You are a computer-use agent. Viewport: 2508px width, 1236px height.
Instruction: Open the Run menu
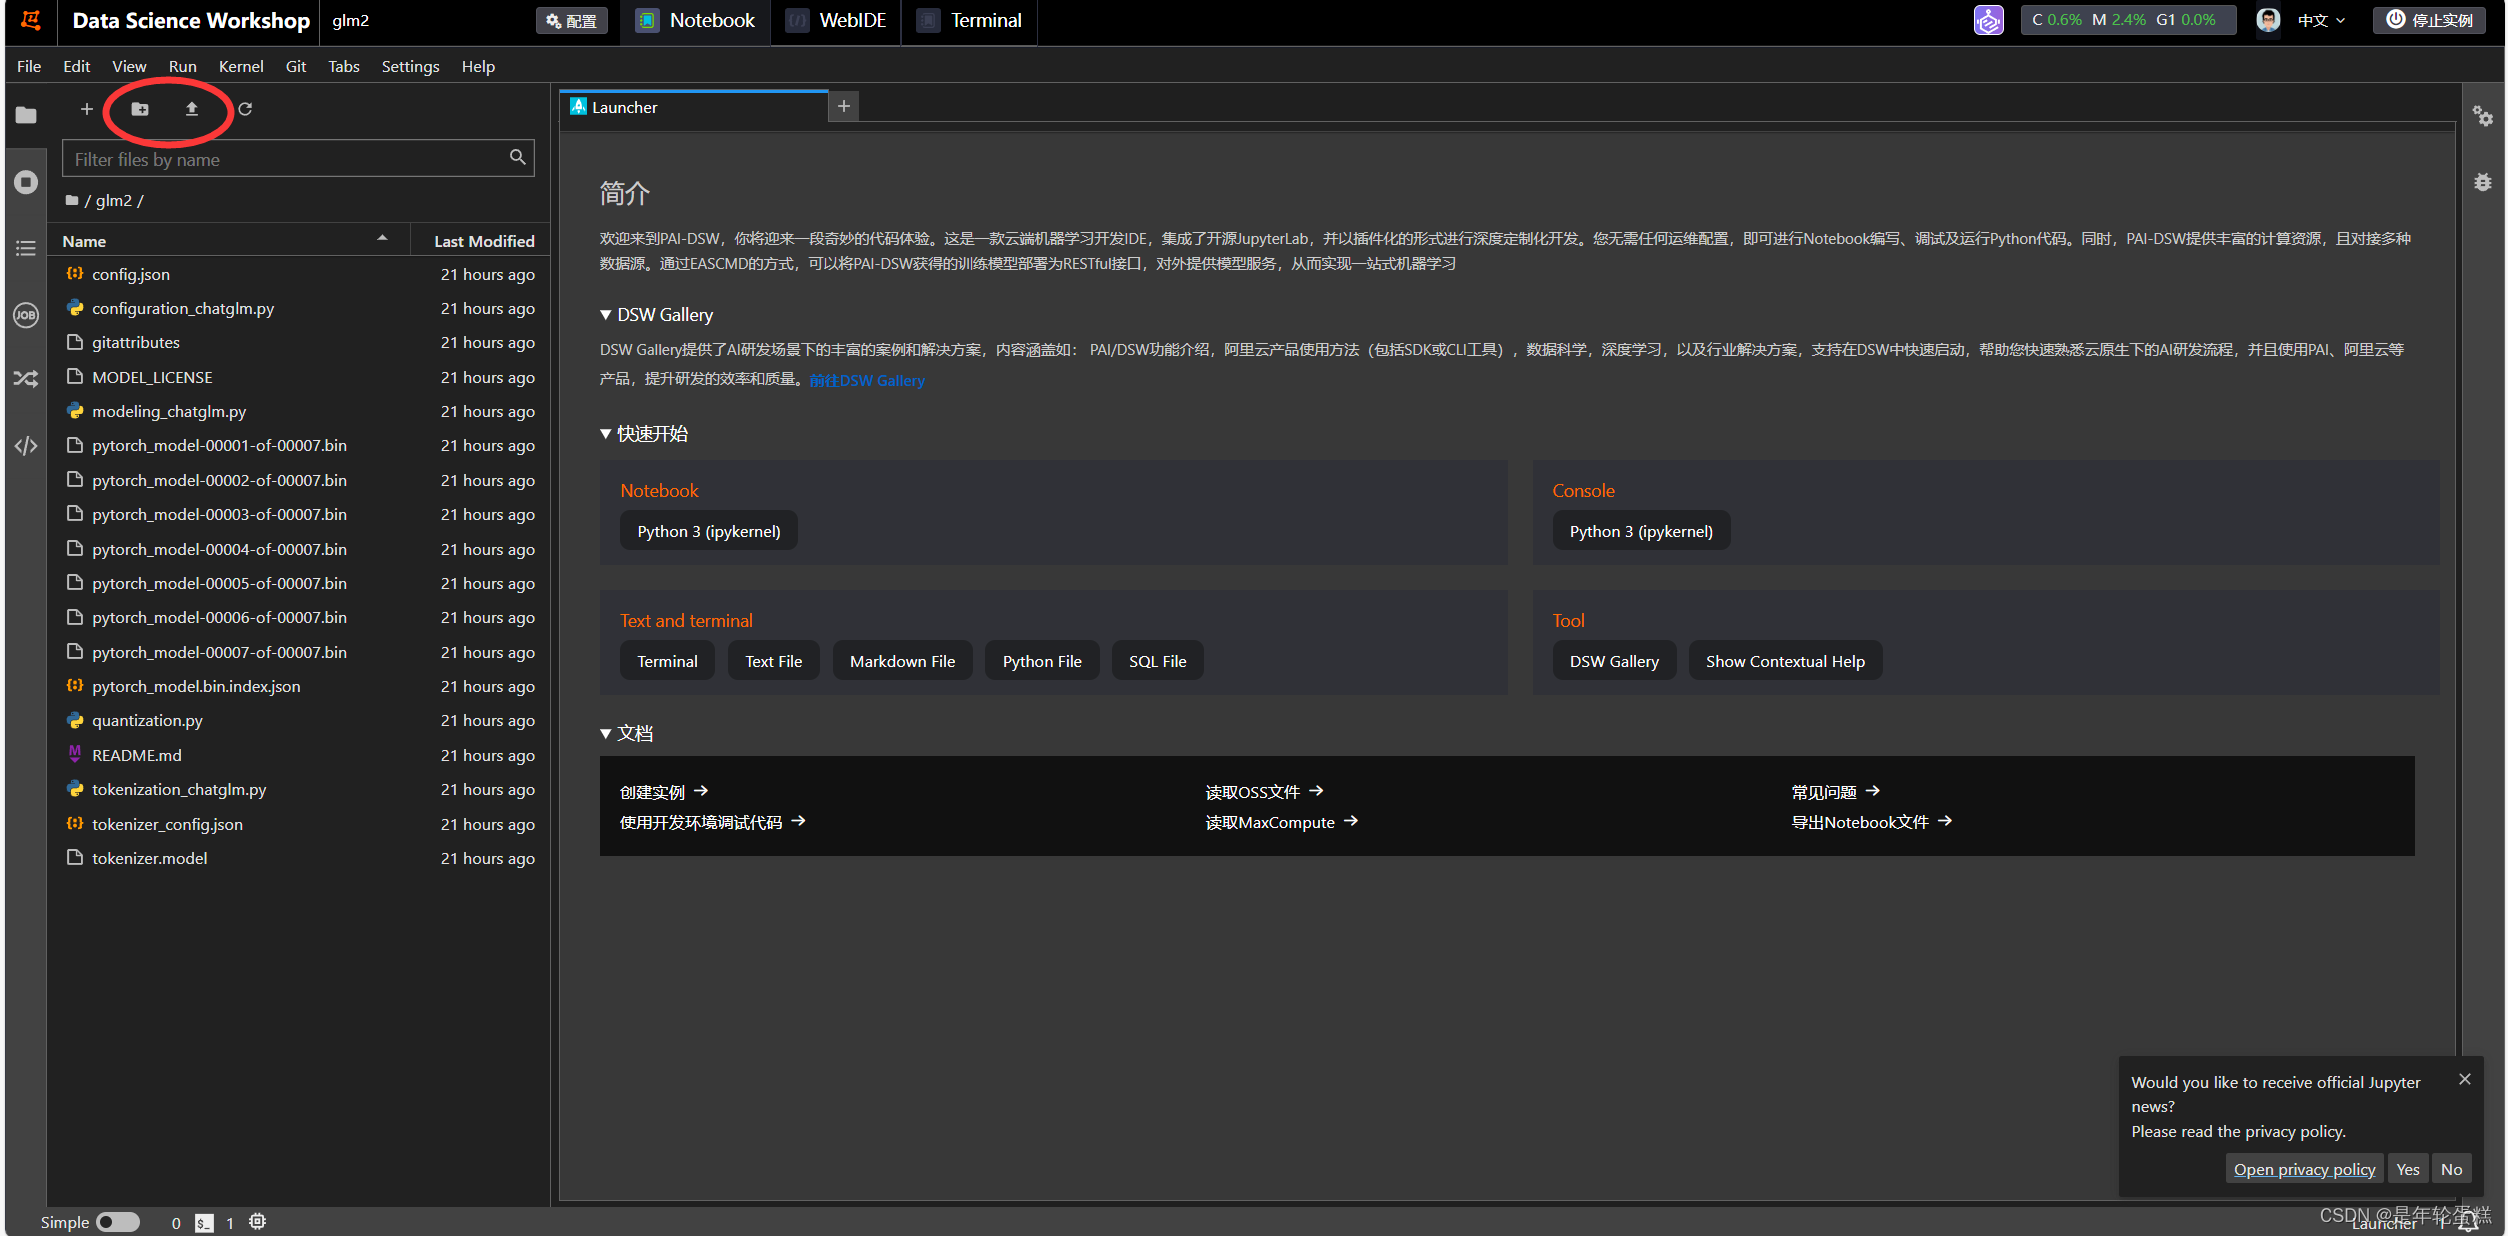(x=182, y=66)
